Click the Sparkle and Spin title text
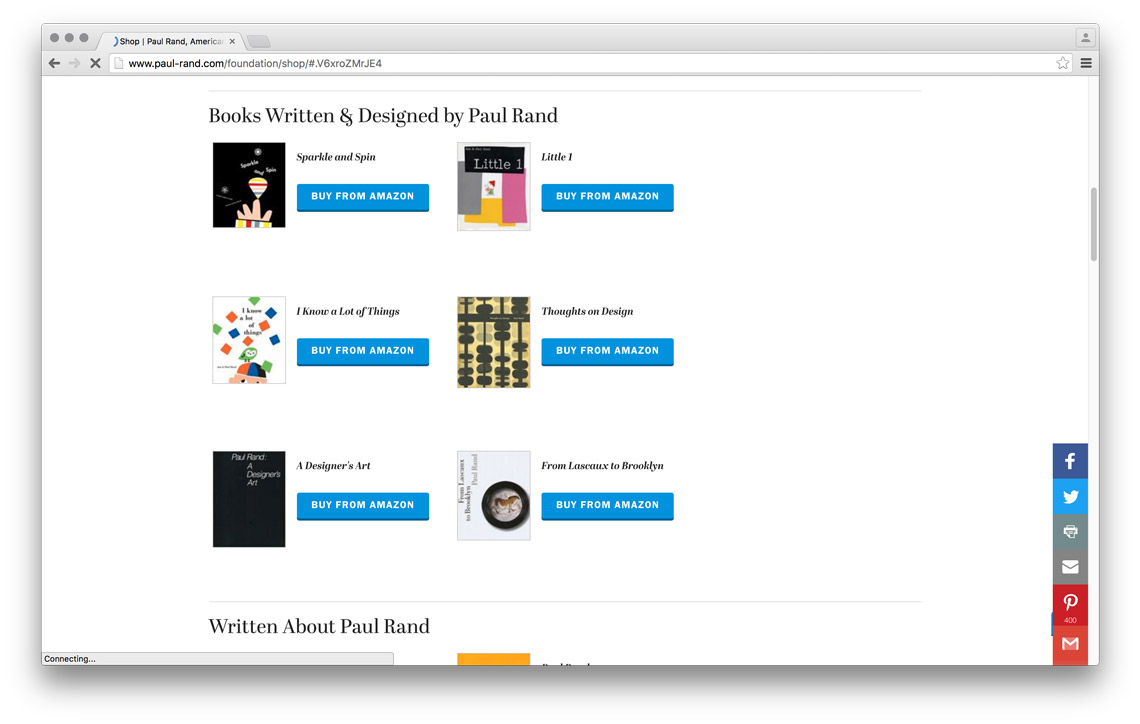Image resolution: width=1140 pixels, height=724 pixels. [336, 157]
